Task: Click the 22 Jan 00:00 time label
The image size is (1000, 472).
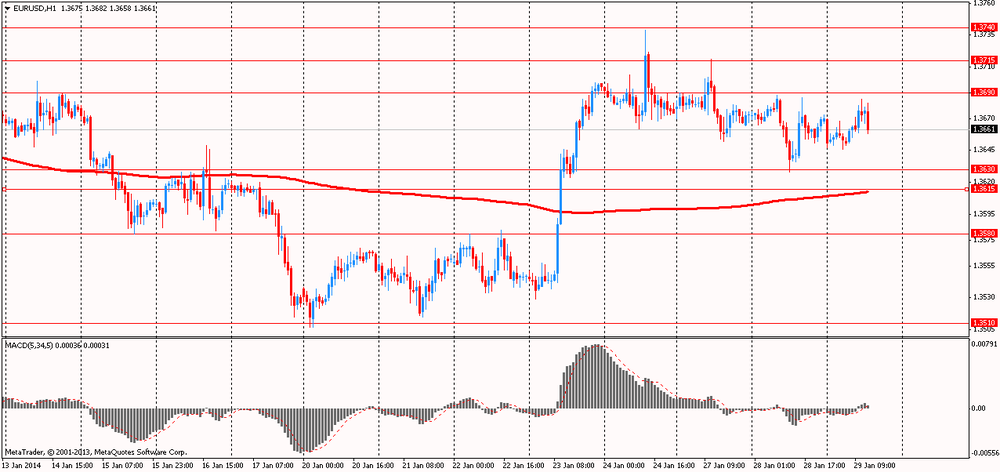Action: [473, 466]
